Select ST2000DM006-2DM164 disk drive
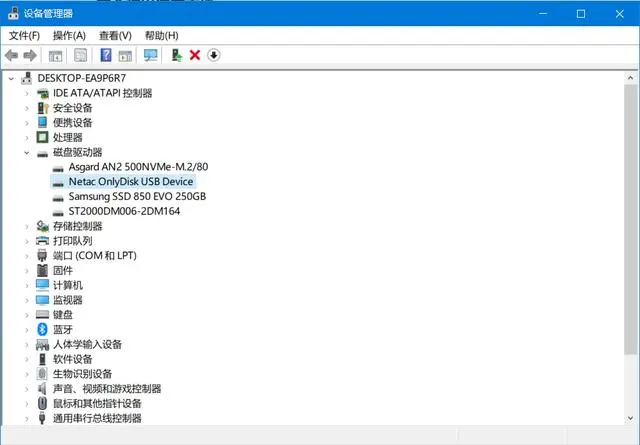The width and height of the screenshot is (640, 445). pos(124,211)
